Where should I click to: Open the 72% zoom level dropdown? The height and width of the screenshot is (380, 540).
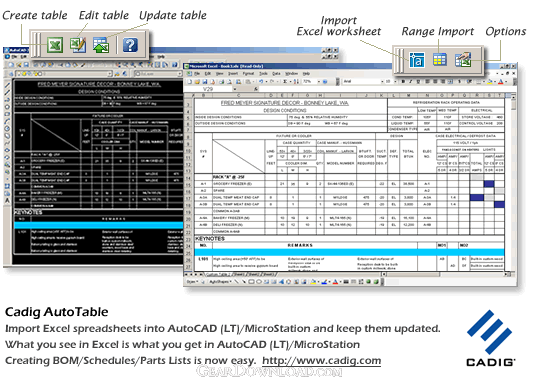coord(319,82)
